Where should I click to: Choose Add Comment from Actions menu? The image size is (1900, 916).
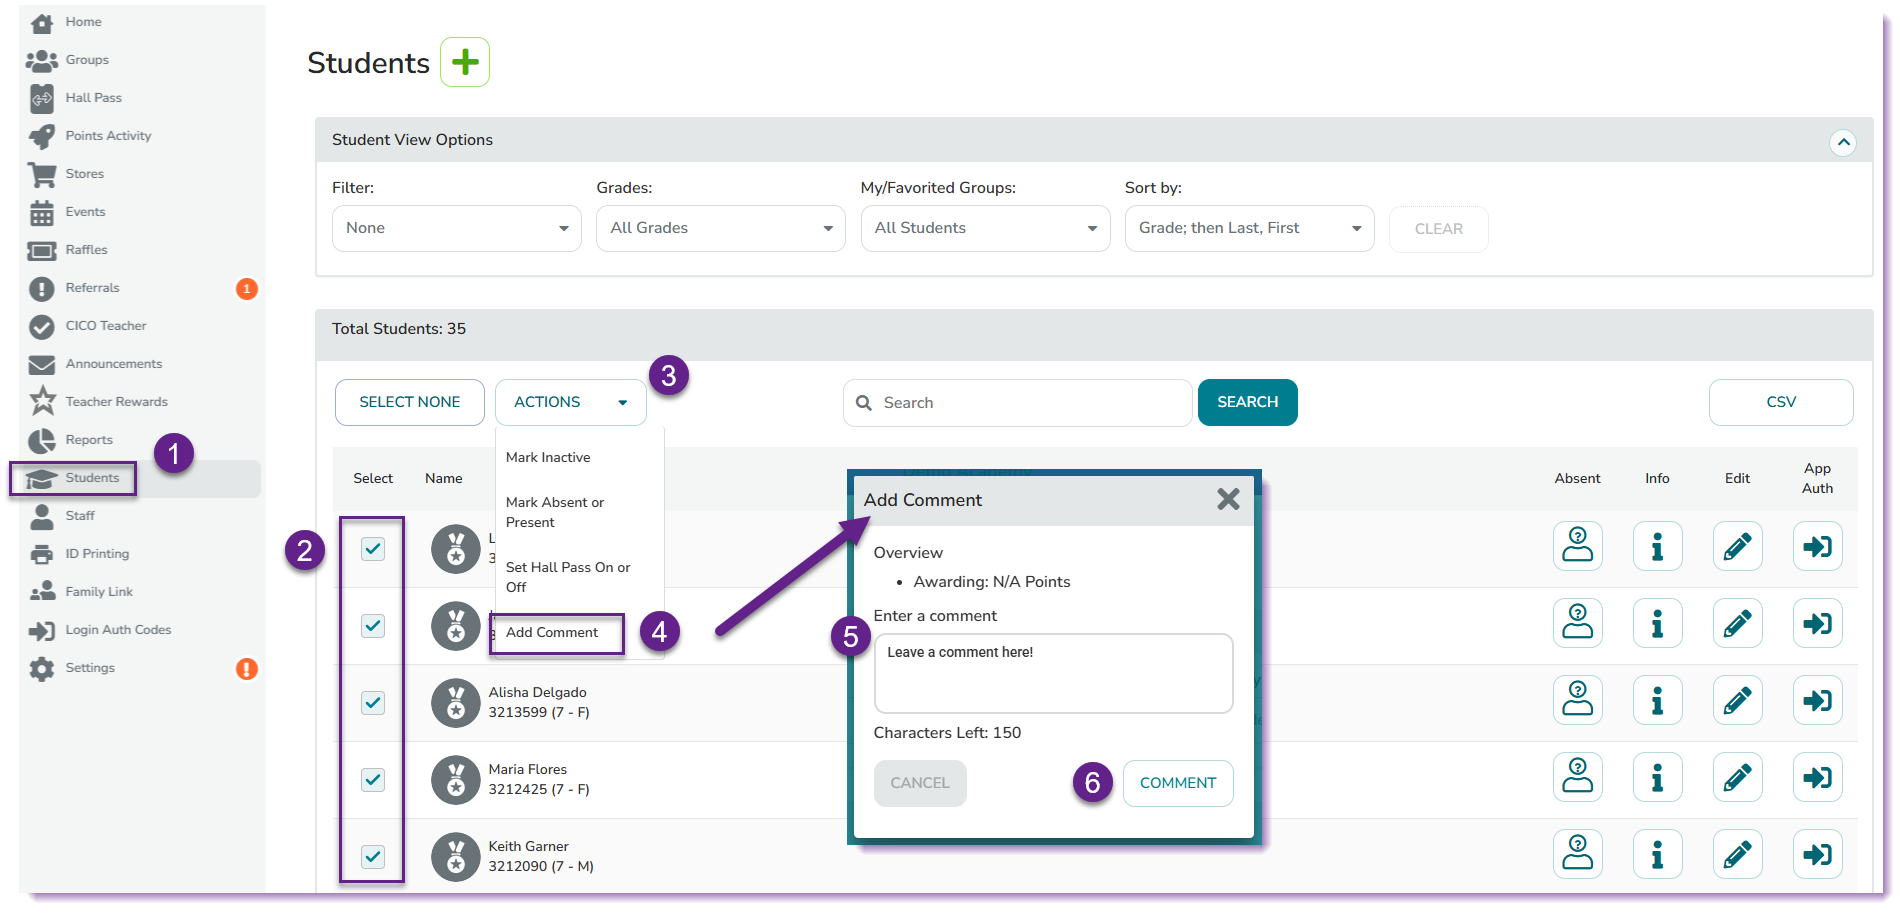tap(552, 632)
